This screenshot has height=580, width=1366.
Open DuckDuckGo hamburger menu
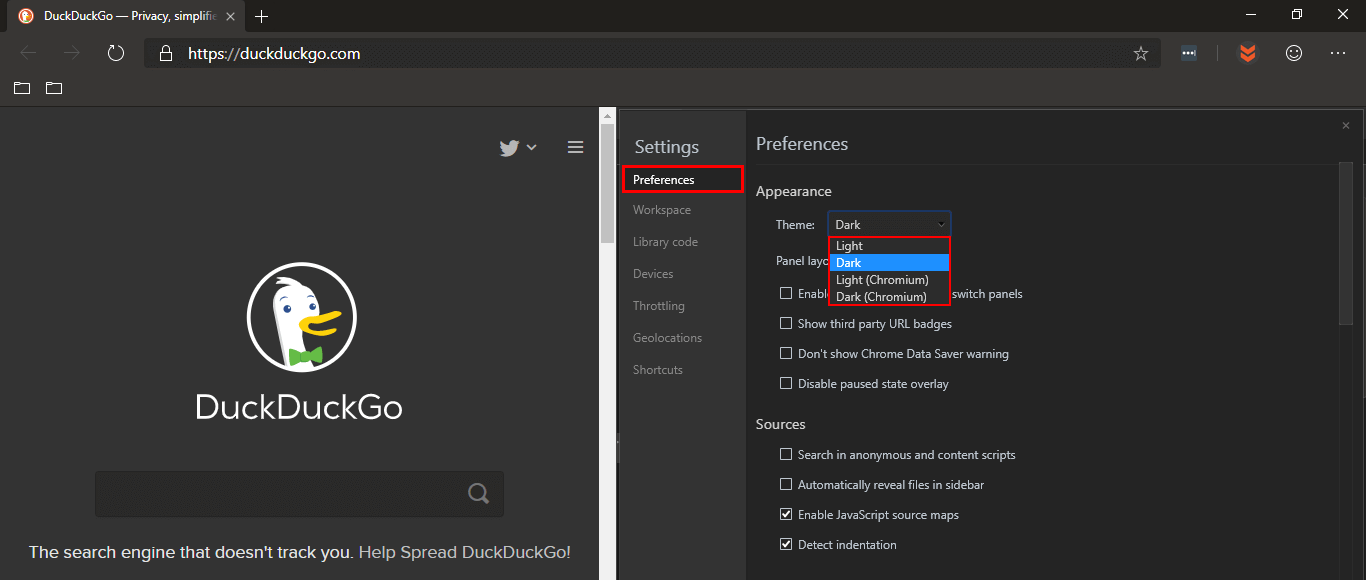coord(575,147)
